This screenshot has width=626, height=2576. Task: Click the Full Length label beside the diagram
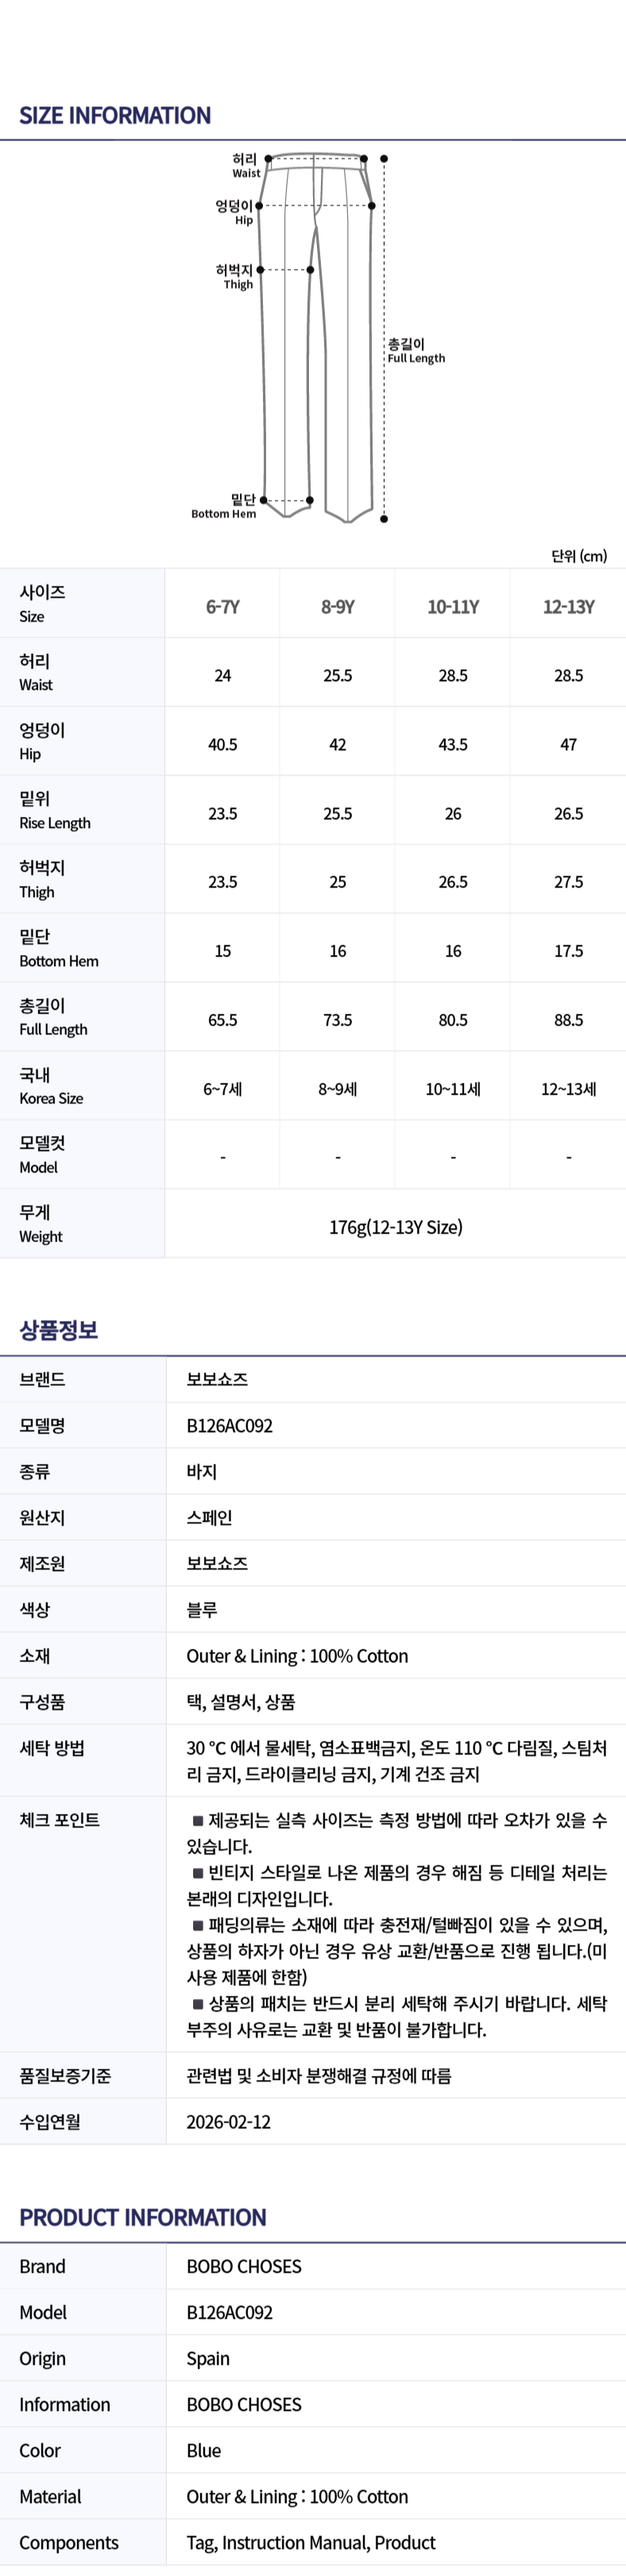(416, 351)
